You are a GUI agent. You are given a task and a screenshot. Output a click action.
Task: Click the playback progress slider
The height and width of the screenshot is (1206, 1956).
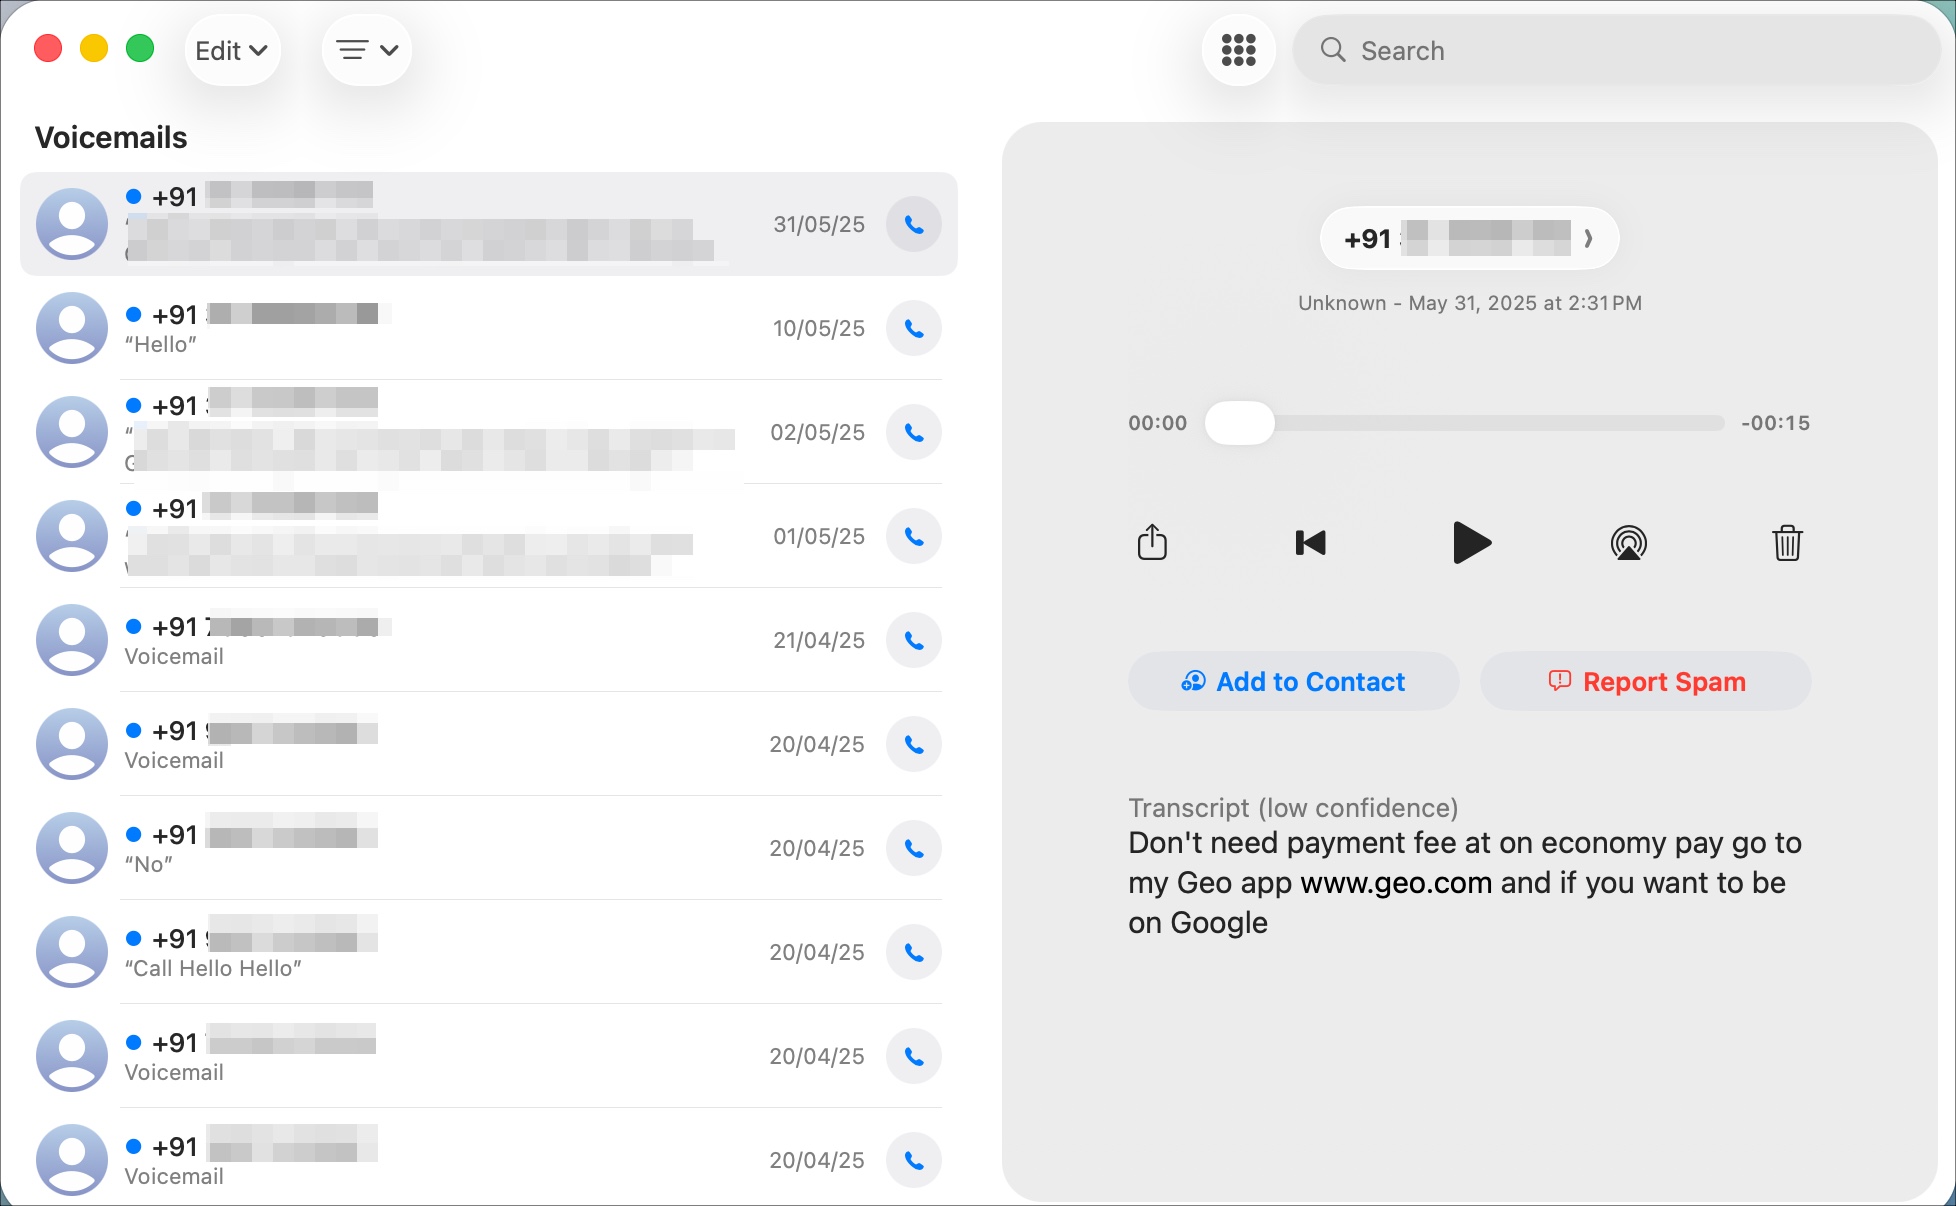(1240, 424)
